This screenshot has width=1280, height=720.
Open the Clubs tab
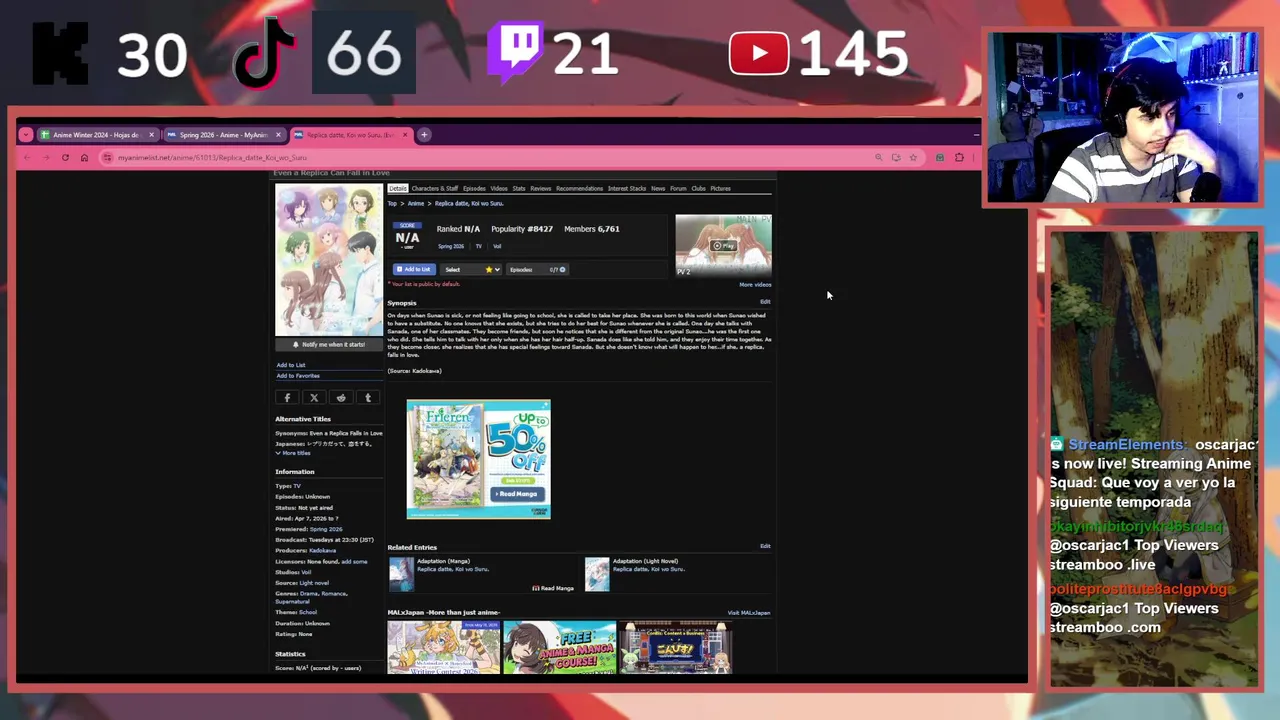(699, 188)
